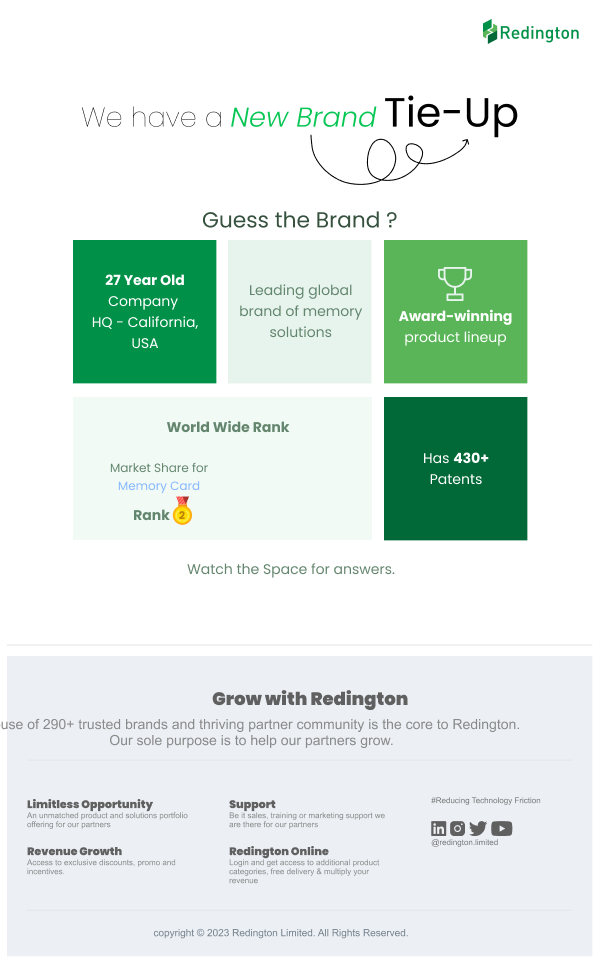Open Redington's LinkedIn page icon
Screen dimensions: 600x965
point(438,828)
